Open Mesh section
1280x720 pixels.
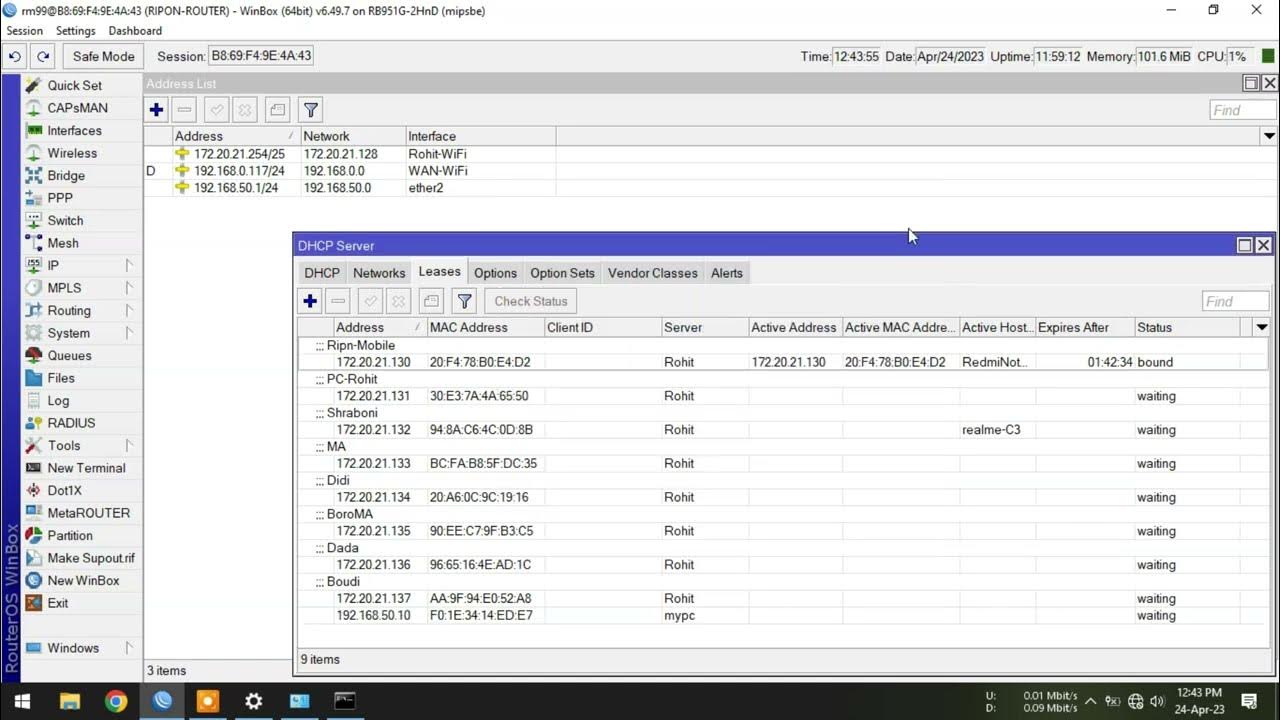click(x=63, y=243)
